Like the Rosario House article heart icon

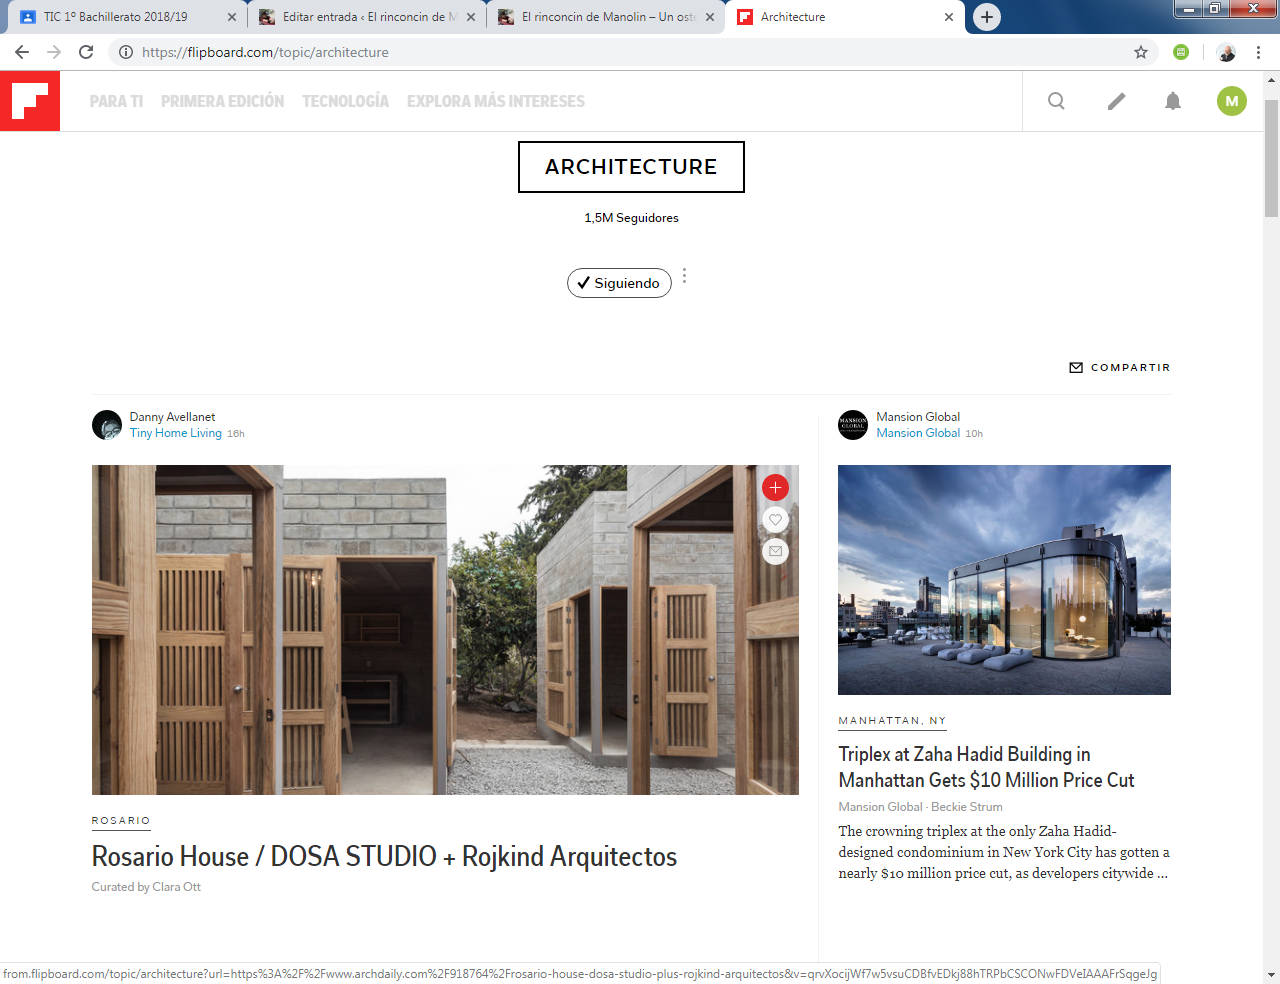point(775,519)
